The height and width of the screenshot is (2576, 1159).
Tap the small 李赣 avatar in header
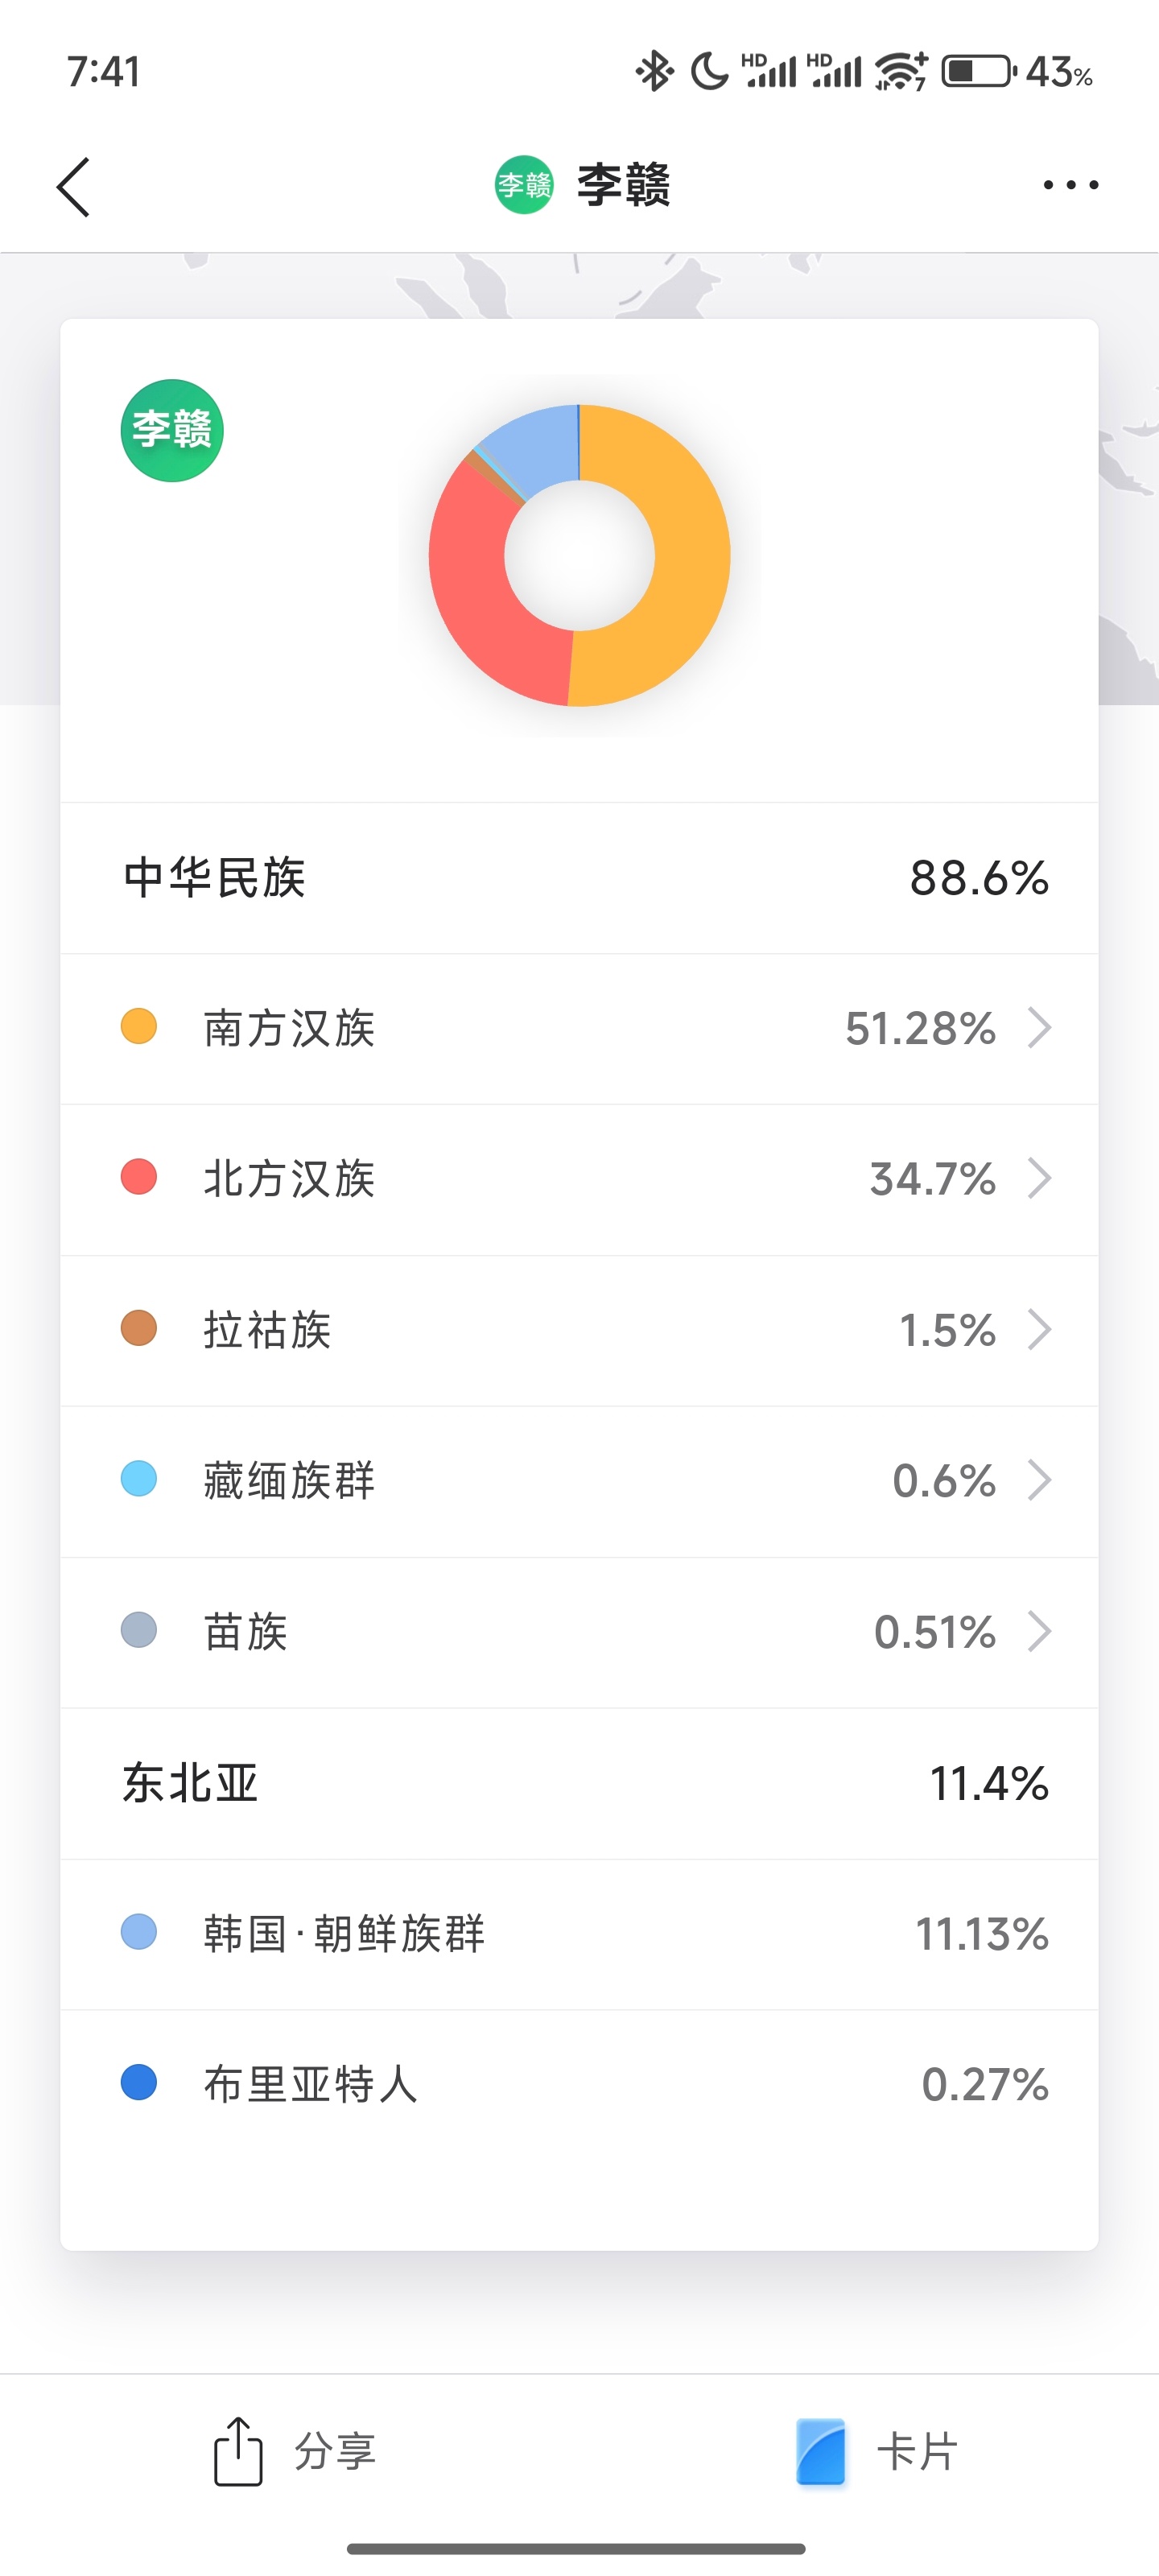(x=524, y=185)
